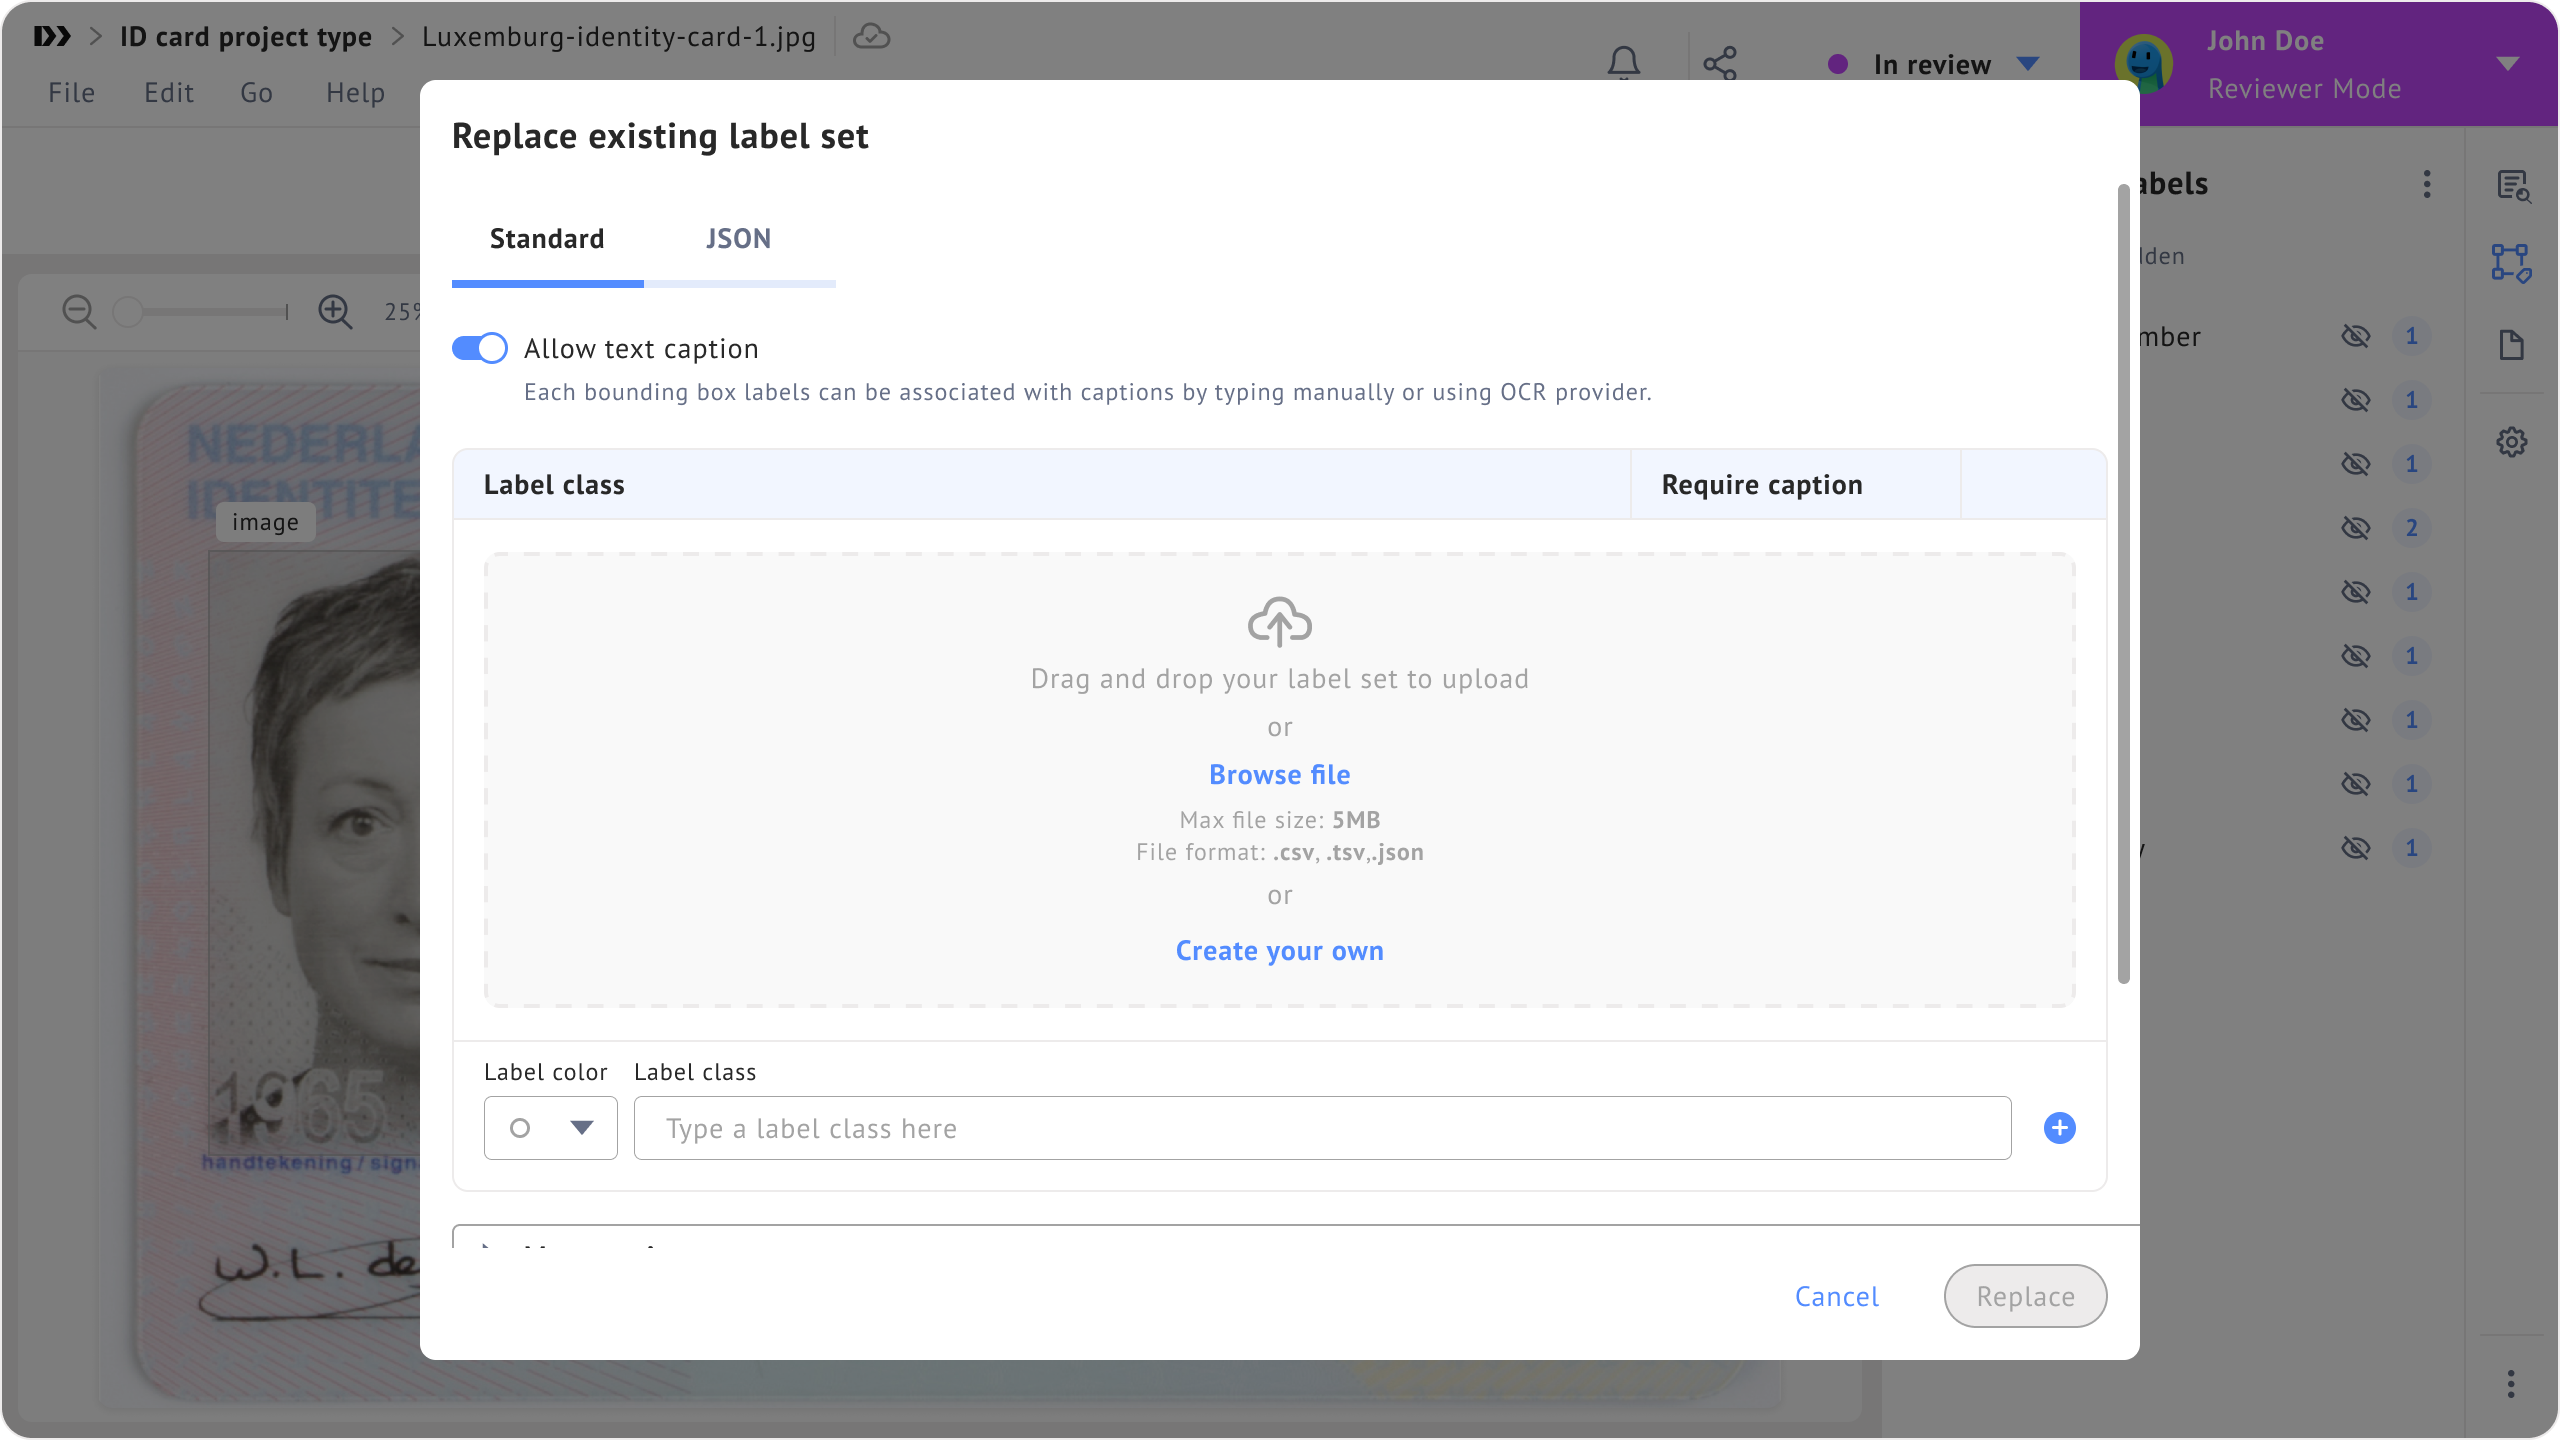Switch to the JSON tab
Screen dimensions: 2560x1440
[738, 239]
